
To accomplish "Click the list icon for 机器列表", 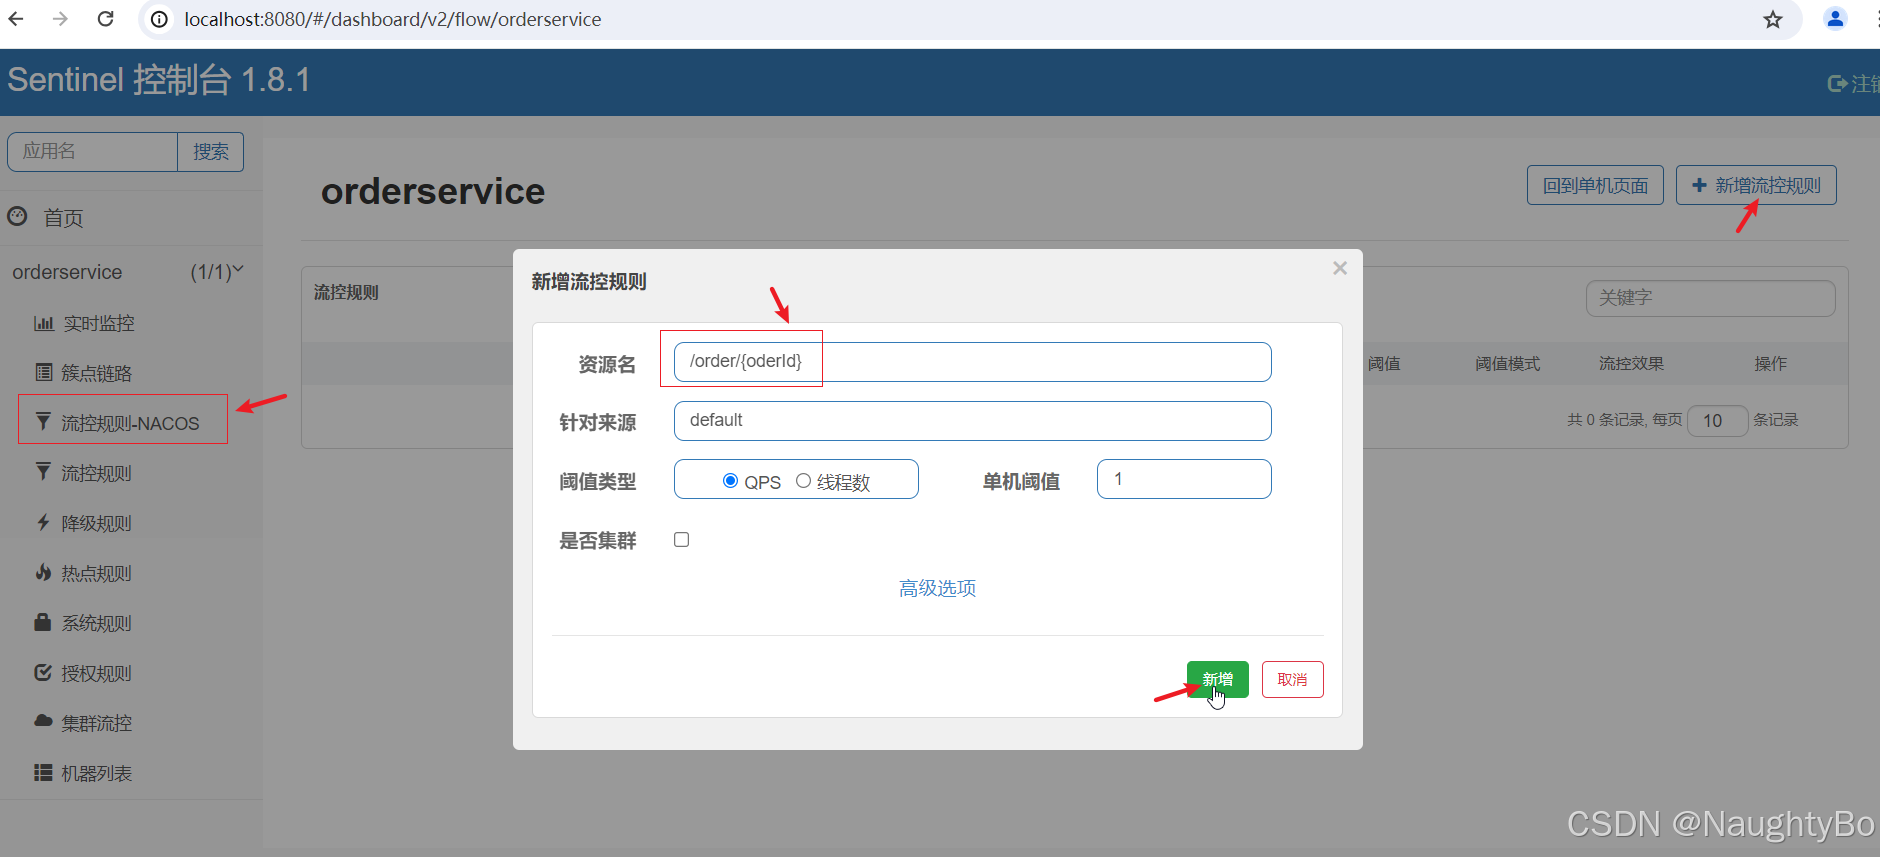I will [x=43, y=772].
